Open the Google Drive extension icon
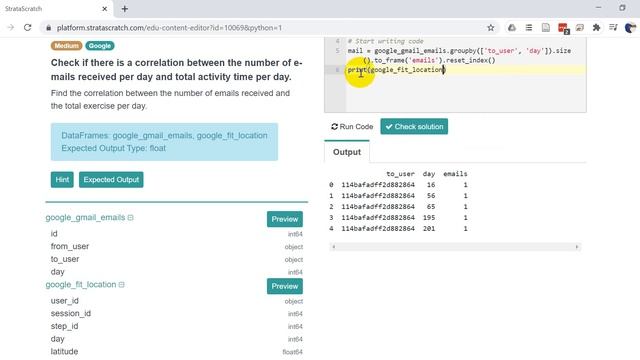This screenshot has height=360, width=640. click(x=512, y=28)
